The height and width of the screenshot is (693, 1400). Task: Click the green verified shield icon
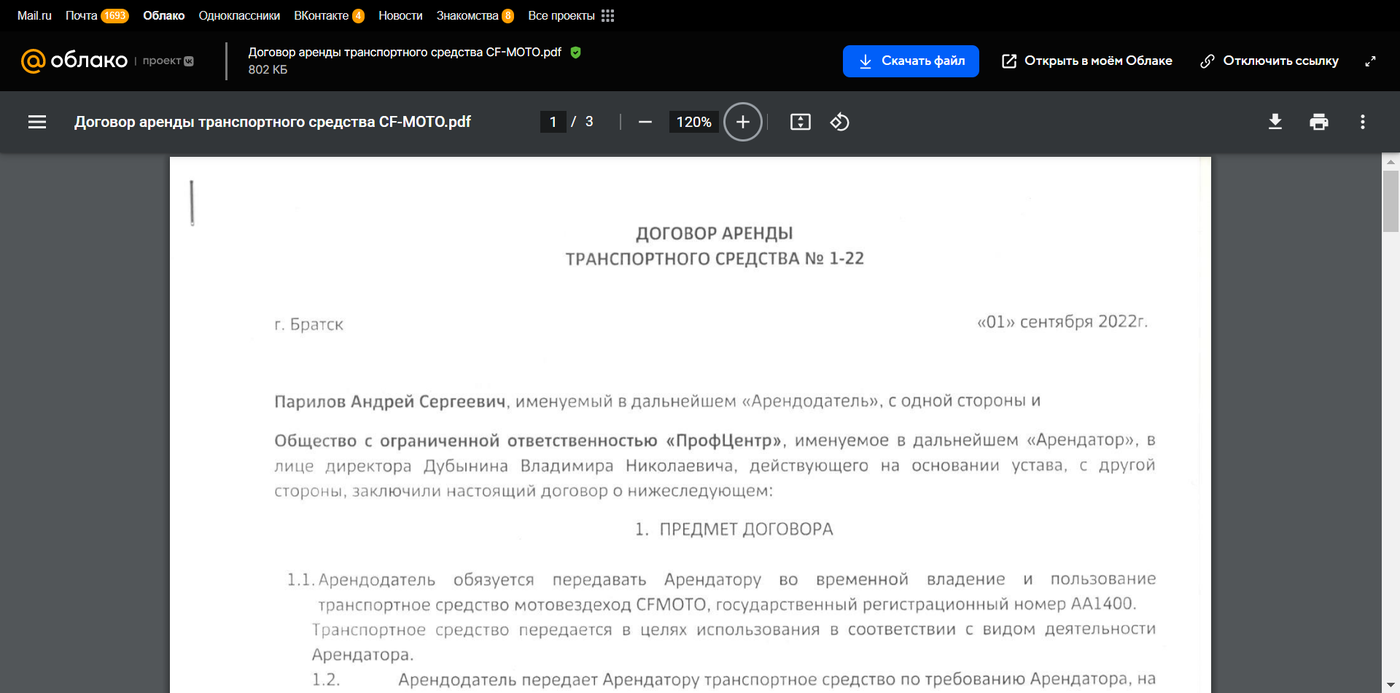[576, 52]
